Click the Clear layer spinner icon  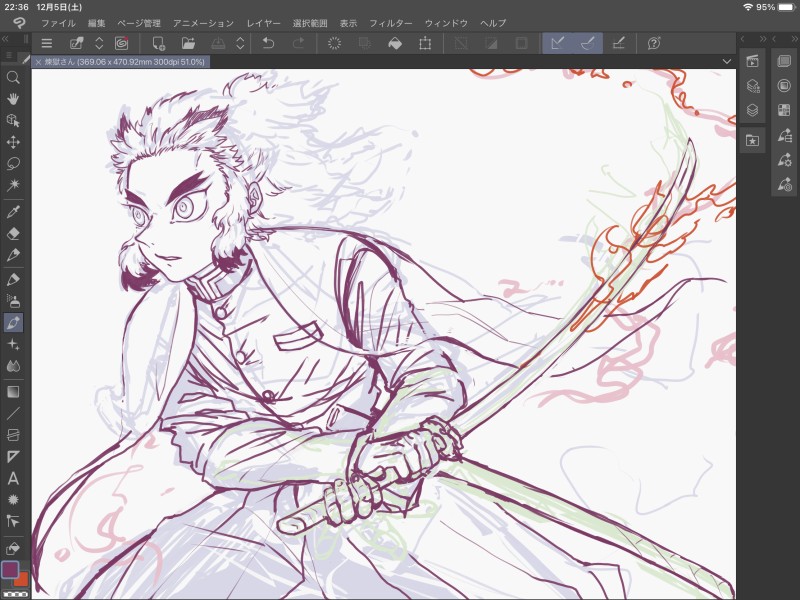tap(334, 43)
